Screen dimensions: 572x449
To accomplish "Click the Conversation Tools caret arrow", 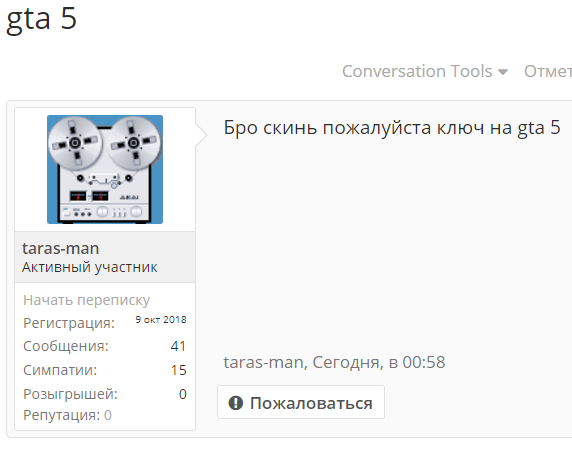I will tap(503, 72).
